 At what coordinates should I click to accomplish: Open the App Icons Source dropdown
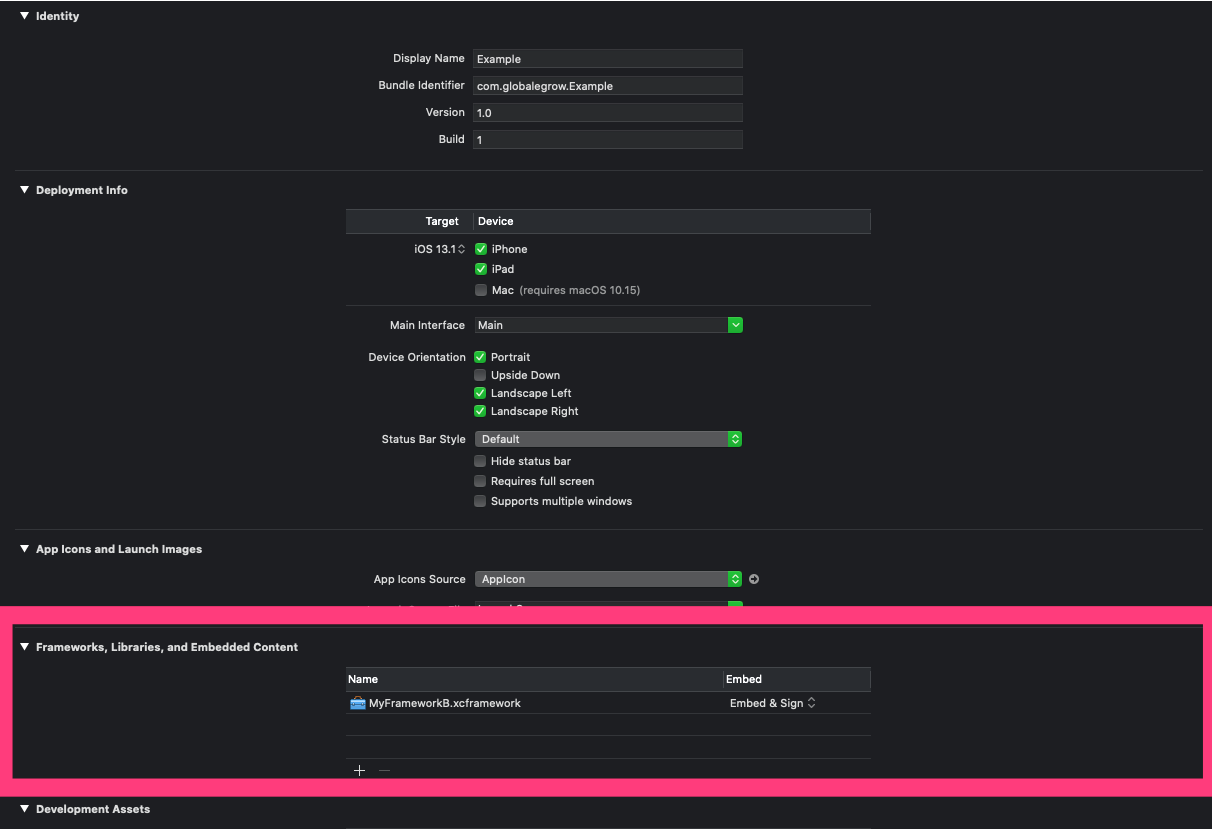tap(608, 579)
